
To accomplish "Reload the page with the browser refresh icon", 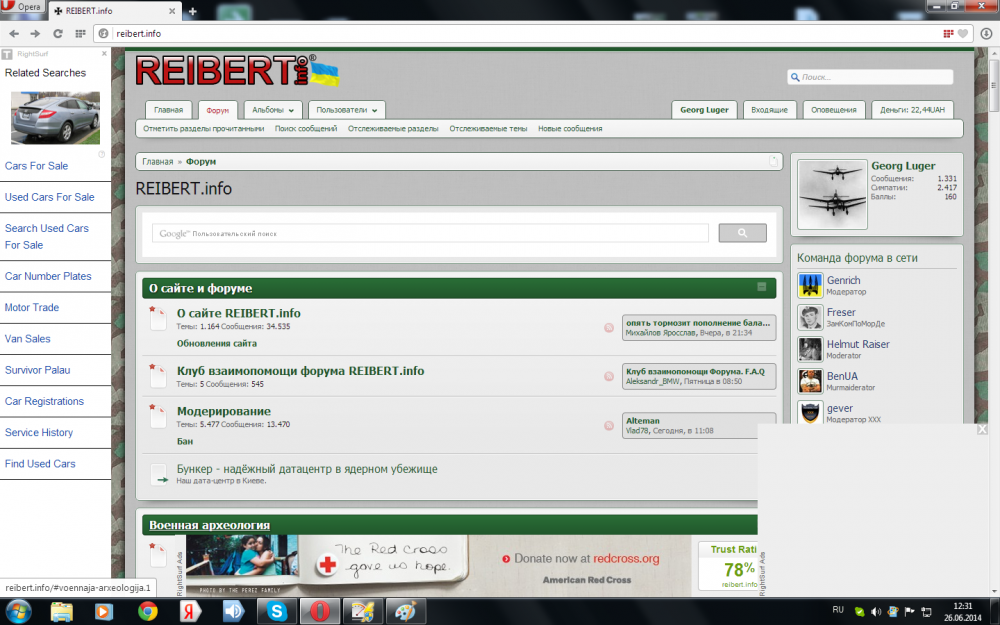I will point(57,33).
